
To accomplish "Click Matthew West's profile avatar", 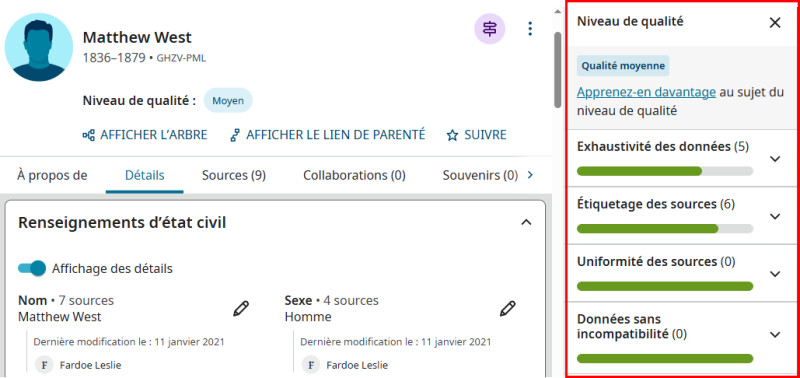I will click(39, 47).
